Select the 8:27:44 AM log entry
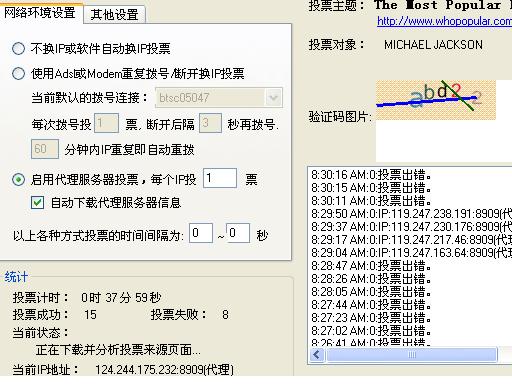Screen dimensions: 512x384 click(x=371, y=305)
